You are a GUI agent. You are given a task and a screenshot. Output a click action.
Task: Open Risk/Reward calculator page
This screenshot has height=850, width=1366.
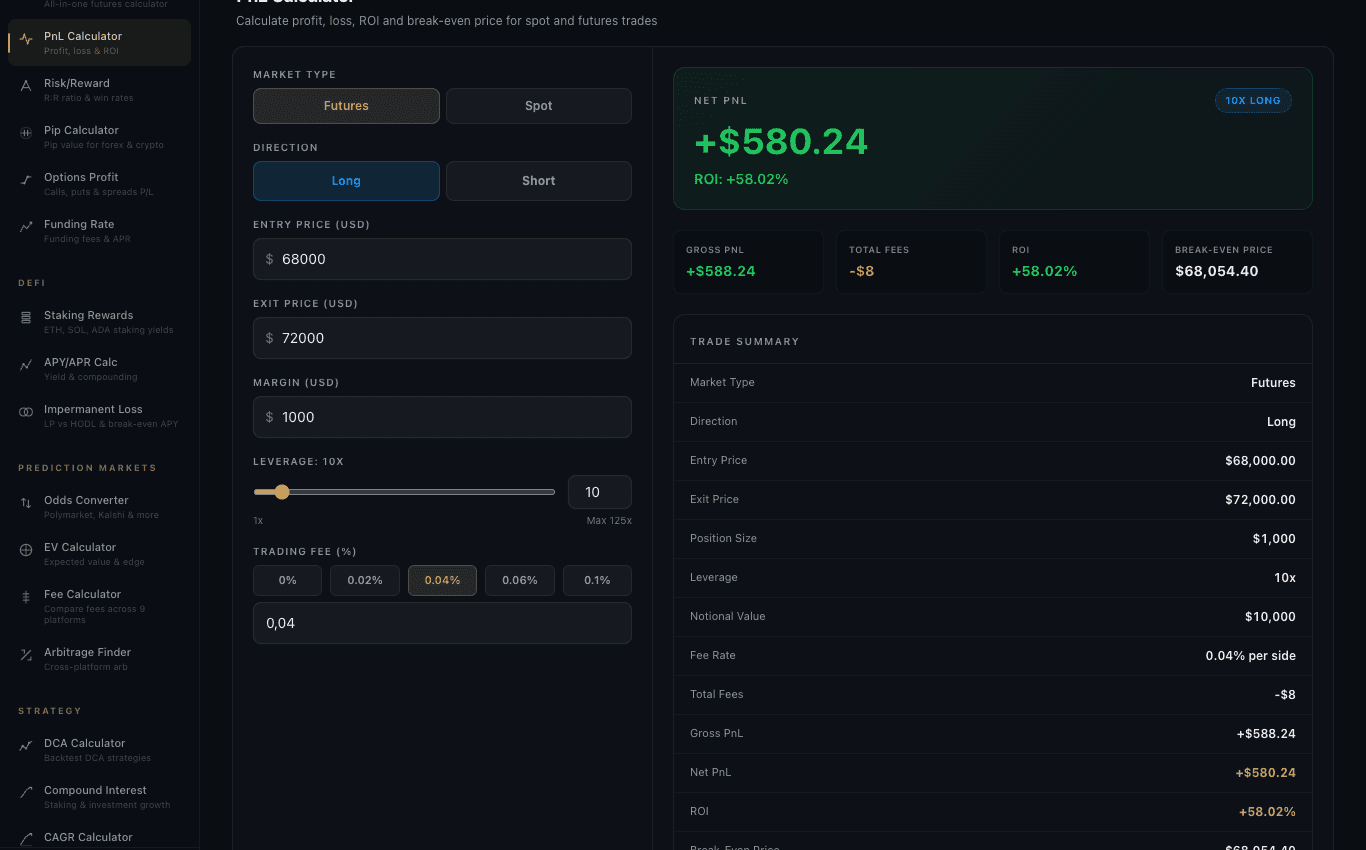(x=99, y=90)
